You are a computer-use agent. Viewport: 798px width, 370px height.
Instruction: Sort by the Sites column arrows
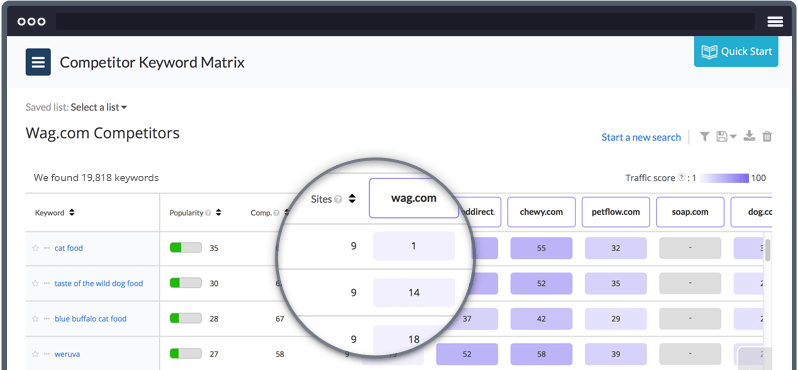[352, 199]
